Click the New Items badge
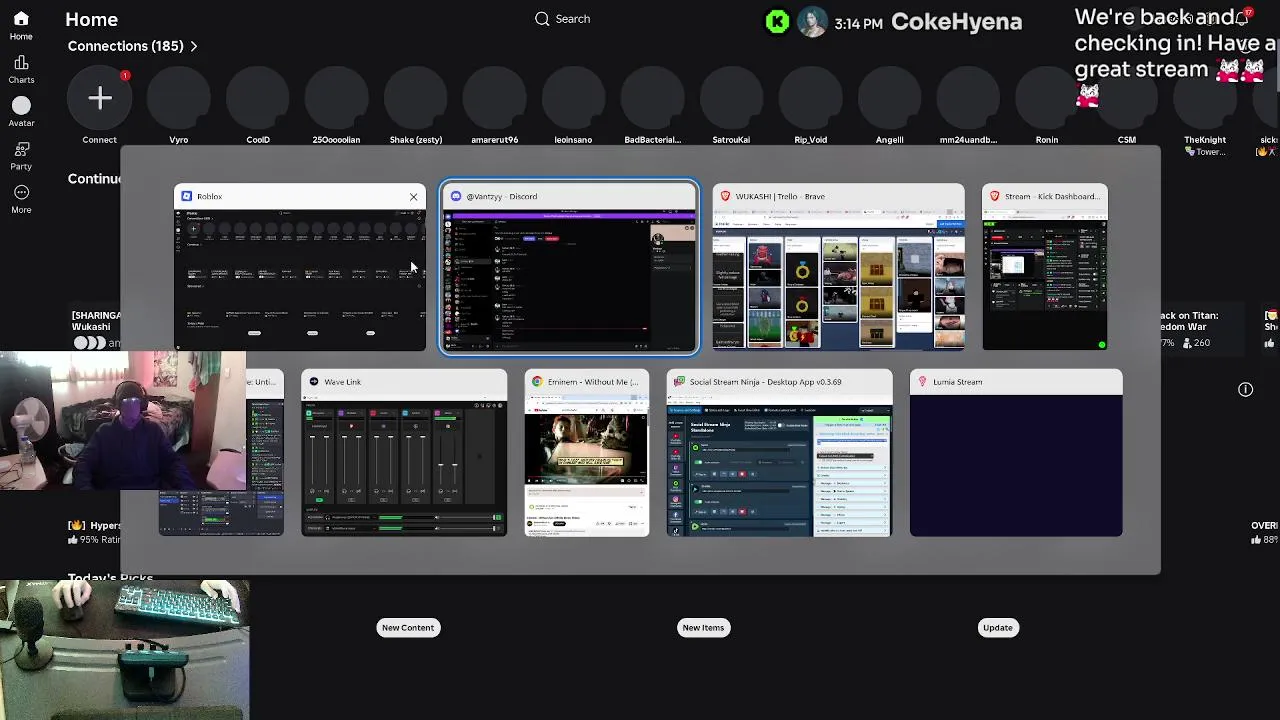 point(703,628)
